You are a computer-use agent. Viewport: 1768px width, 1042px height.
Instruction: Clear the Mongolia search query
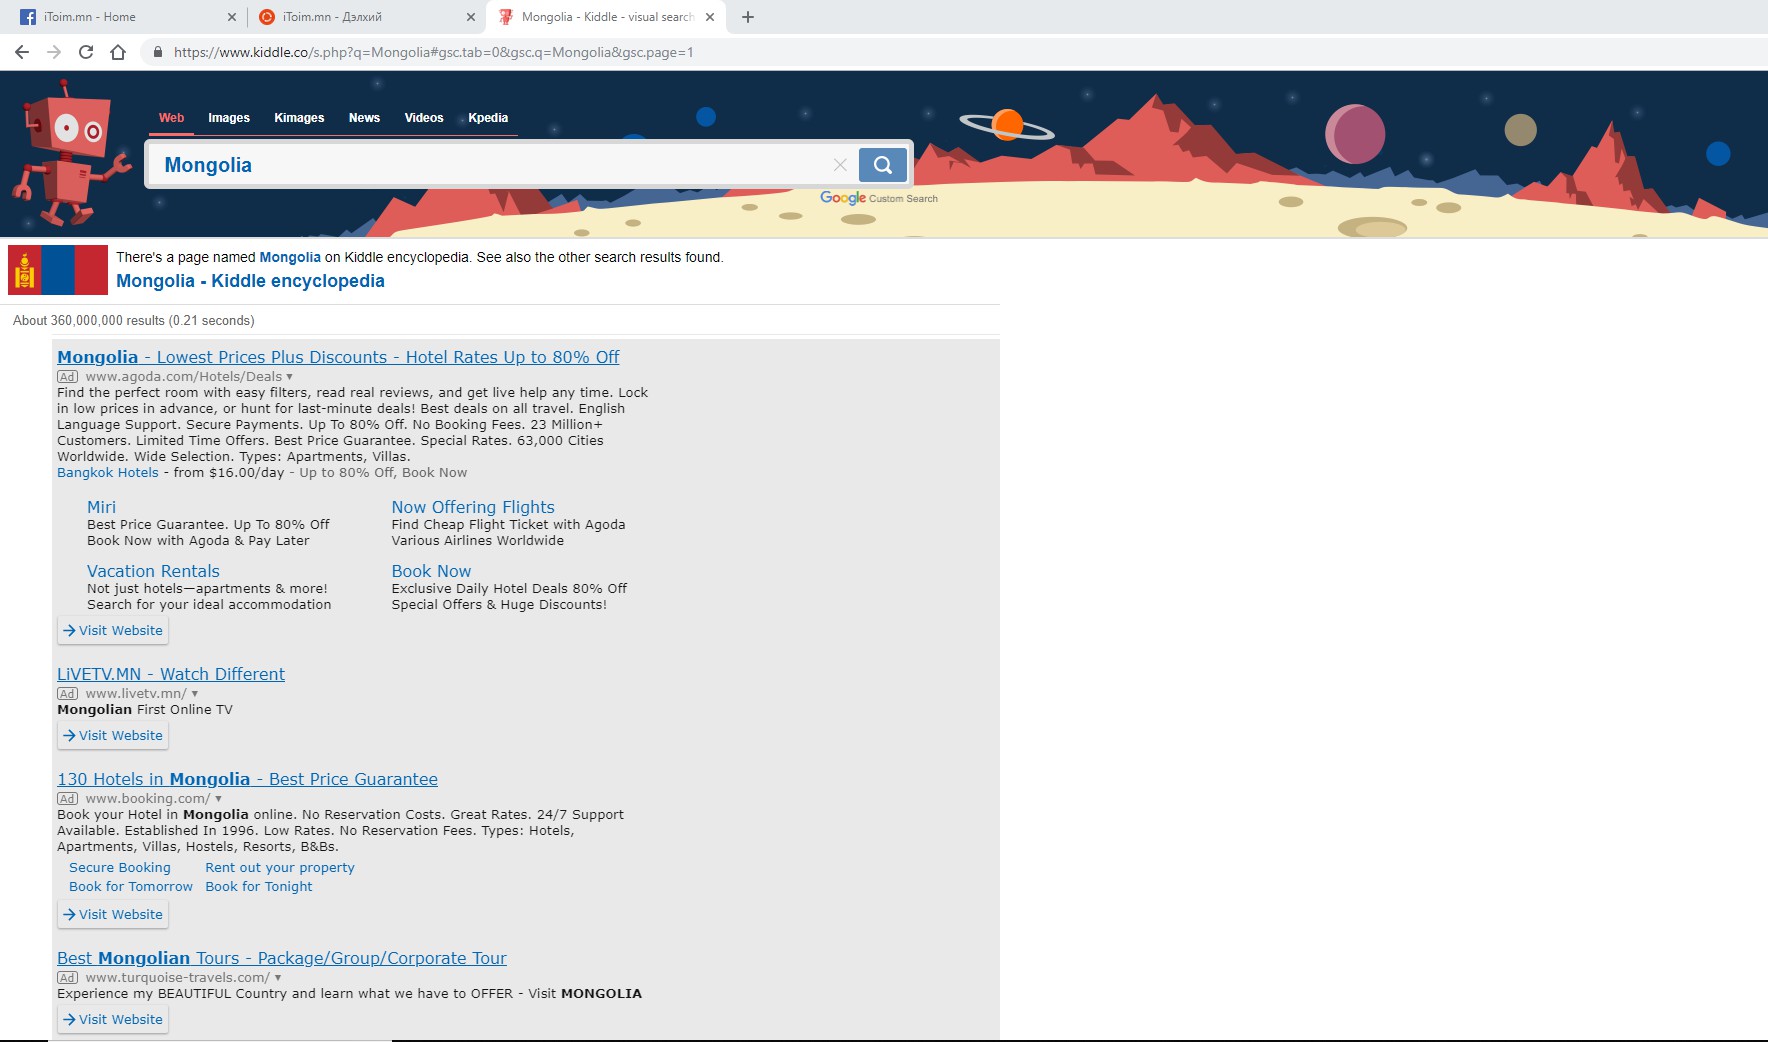click(x=840, y=165)
